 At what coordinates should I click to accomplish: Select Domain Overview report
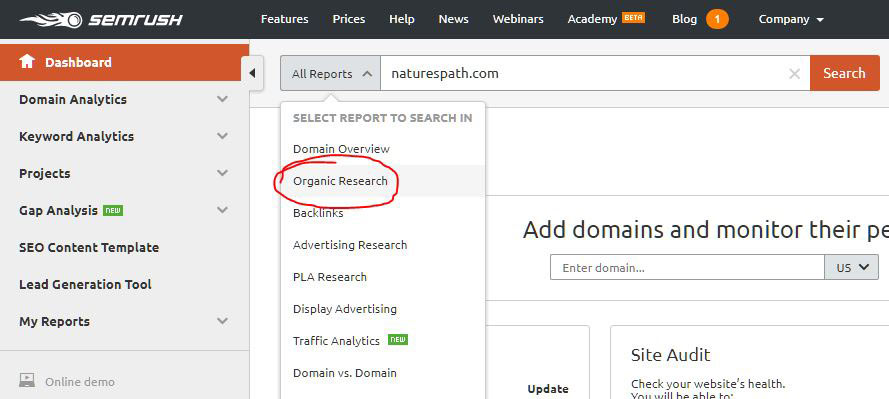tap(341, 149)
